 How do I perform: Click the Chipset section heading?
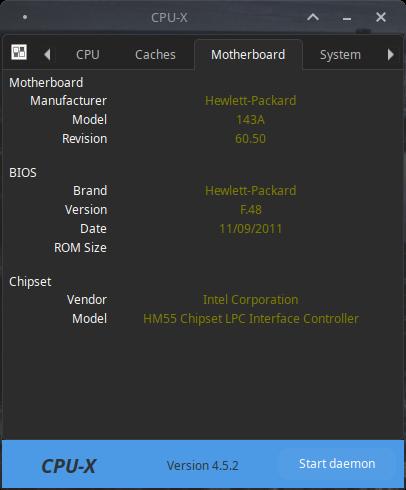coord(30,282)
